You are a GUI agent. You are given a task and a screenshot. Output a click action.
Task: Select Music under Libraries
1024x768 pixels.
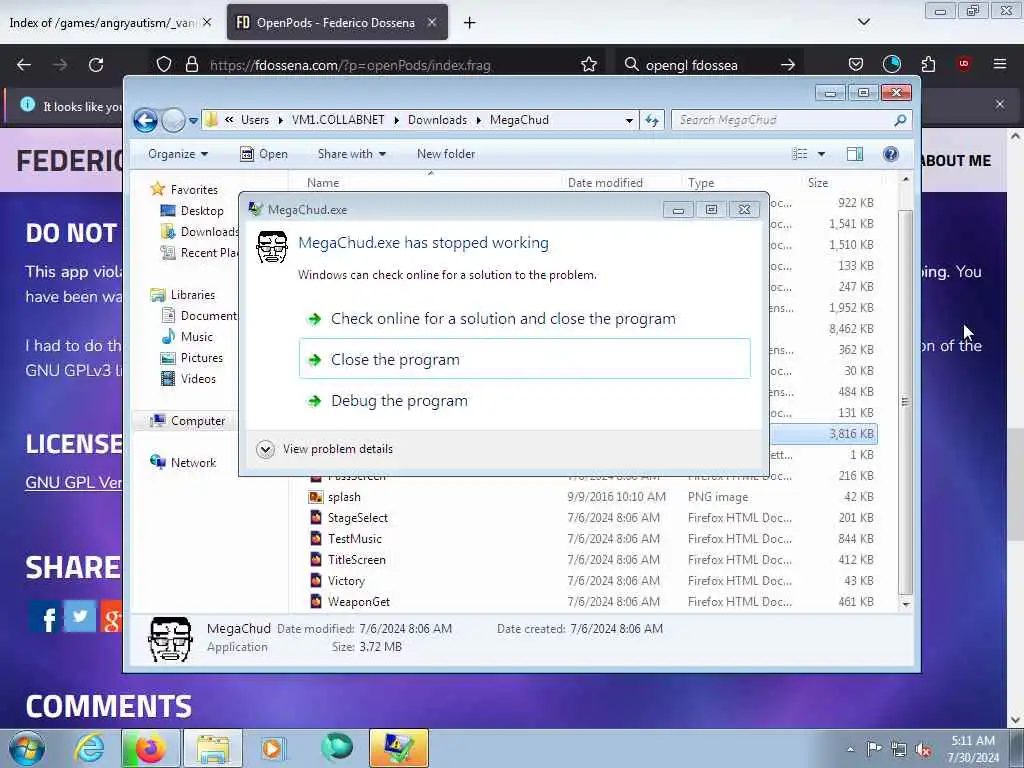(197, 337)
